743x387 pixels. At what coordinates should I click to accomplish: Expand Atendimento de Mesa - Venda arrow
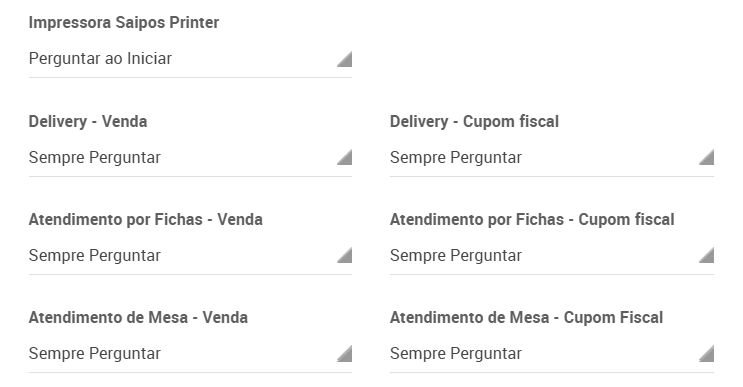pyautogui.click(x=344, y=353)
